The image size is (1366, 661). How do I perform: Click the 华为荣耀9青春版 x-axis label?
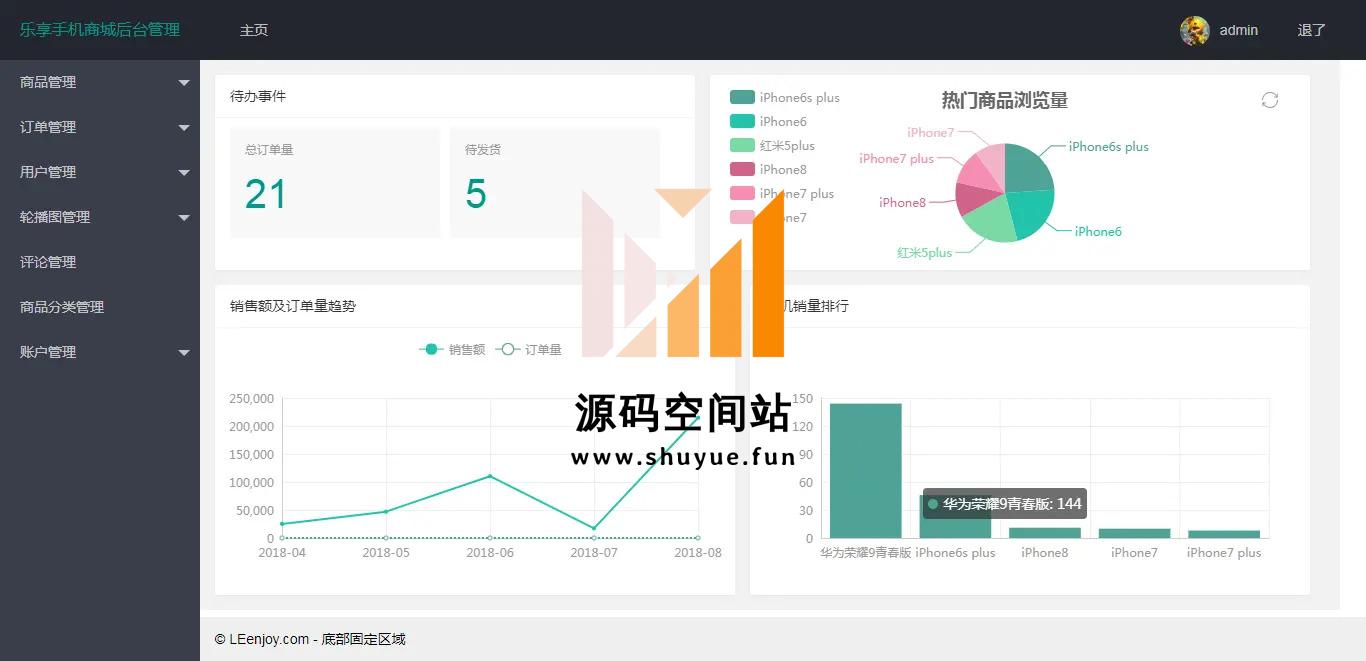(x=866, y=553)
